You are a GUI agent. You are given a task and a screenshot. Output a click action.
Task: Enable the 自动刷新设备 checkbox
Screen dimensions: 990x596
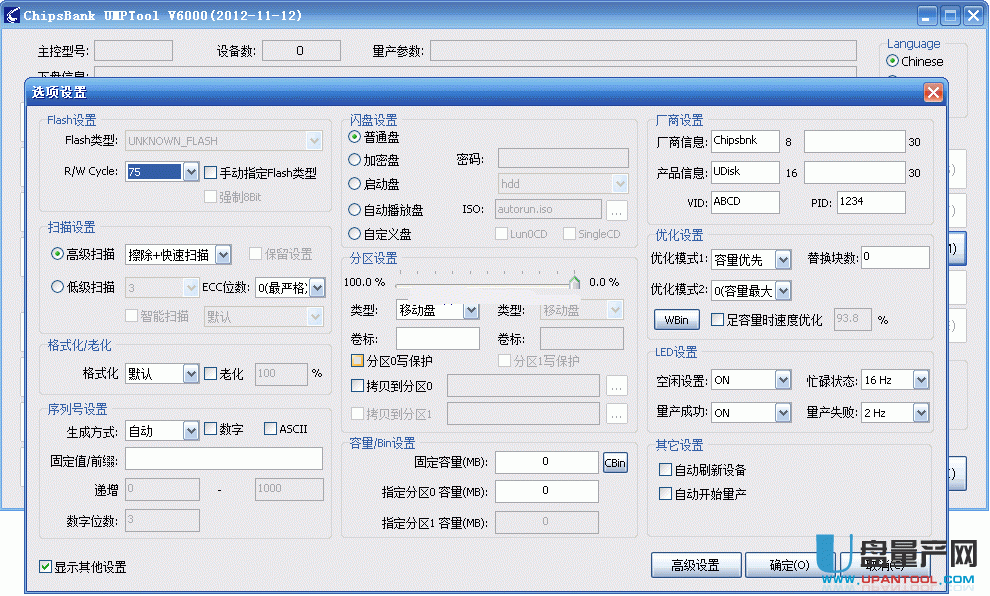[665, 470]
